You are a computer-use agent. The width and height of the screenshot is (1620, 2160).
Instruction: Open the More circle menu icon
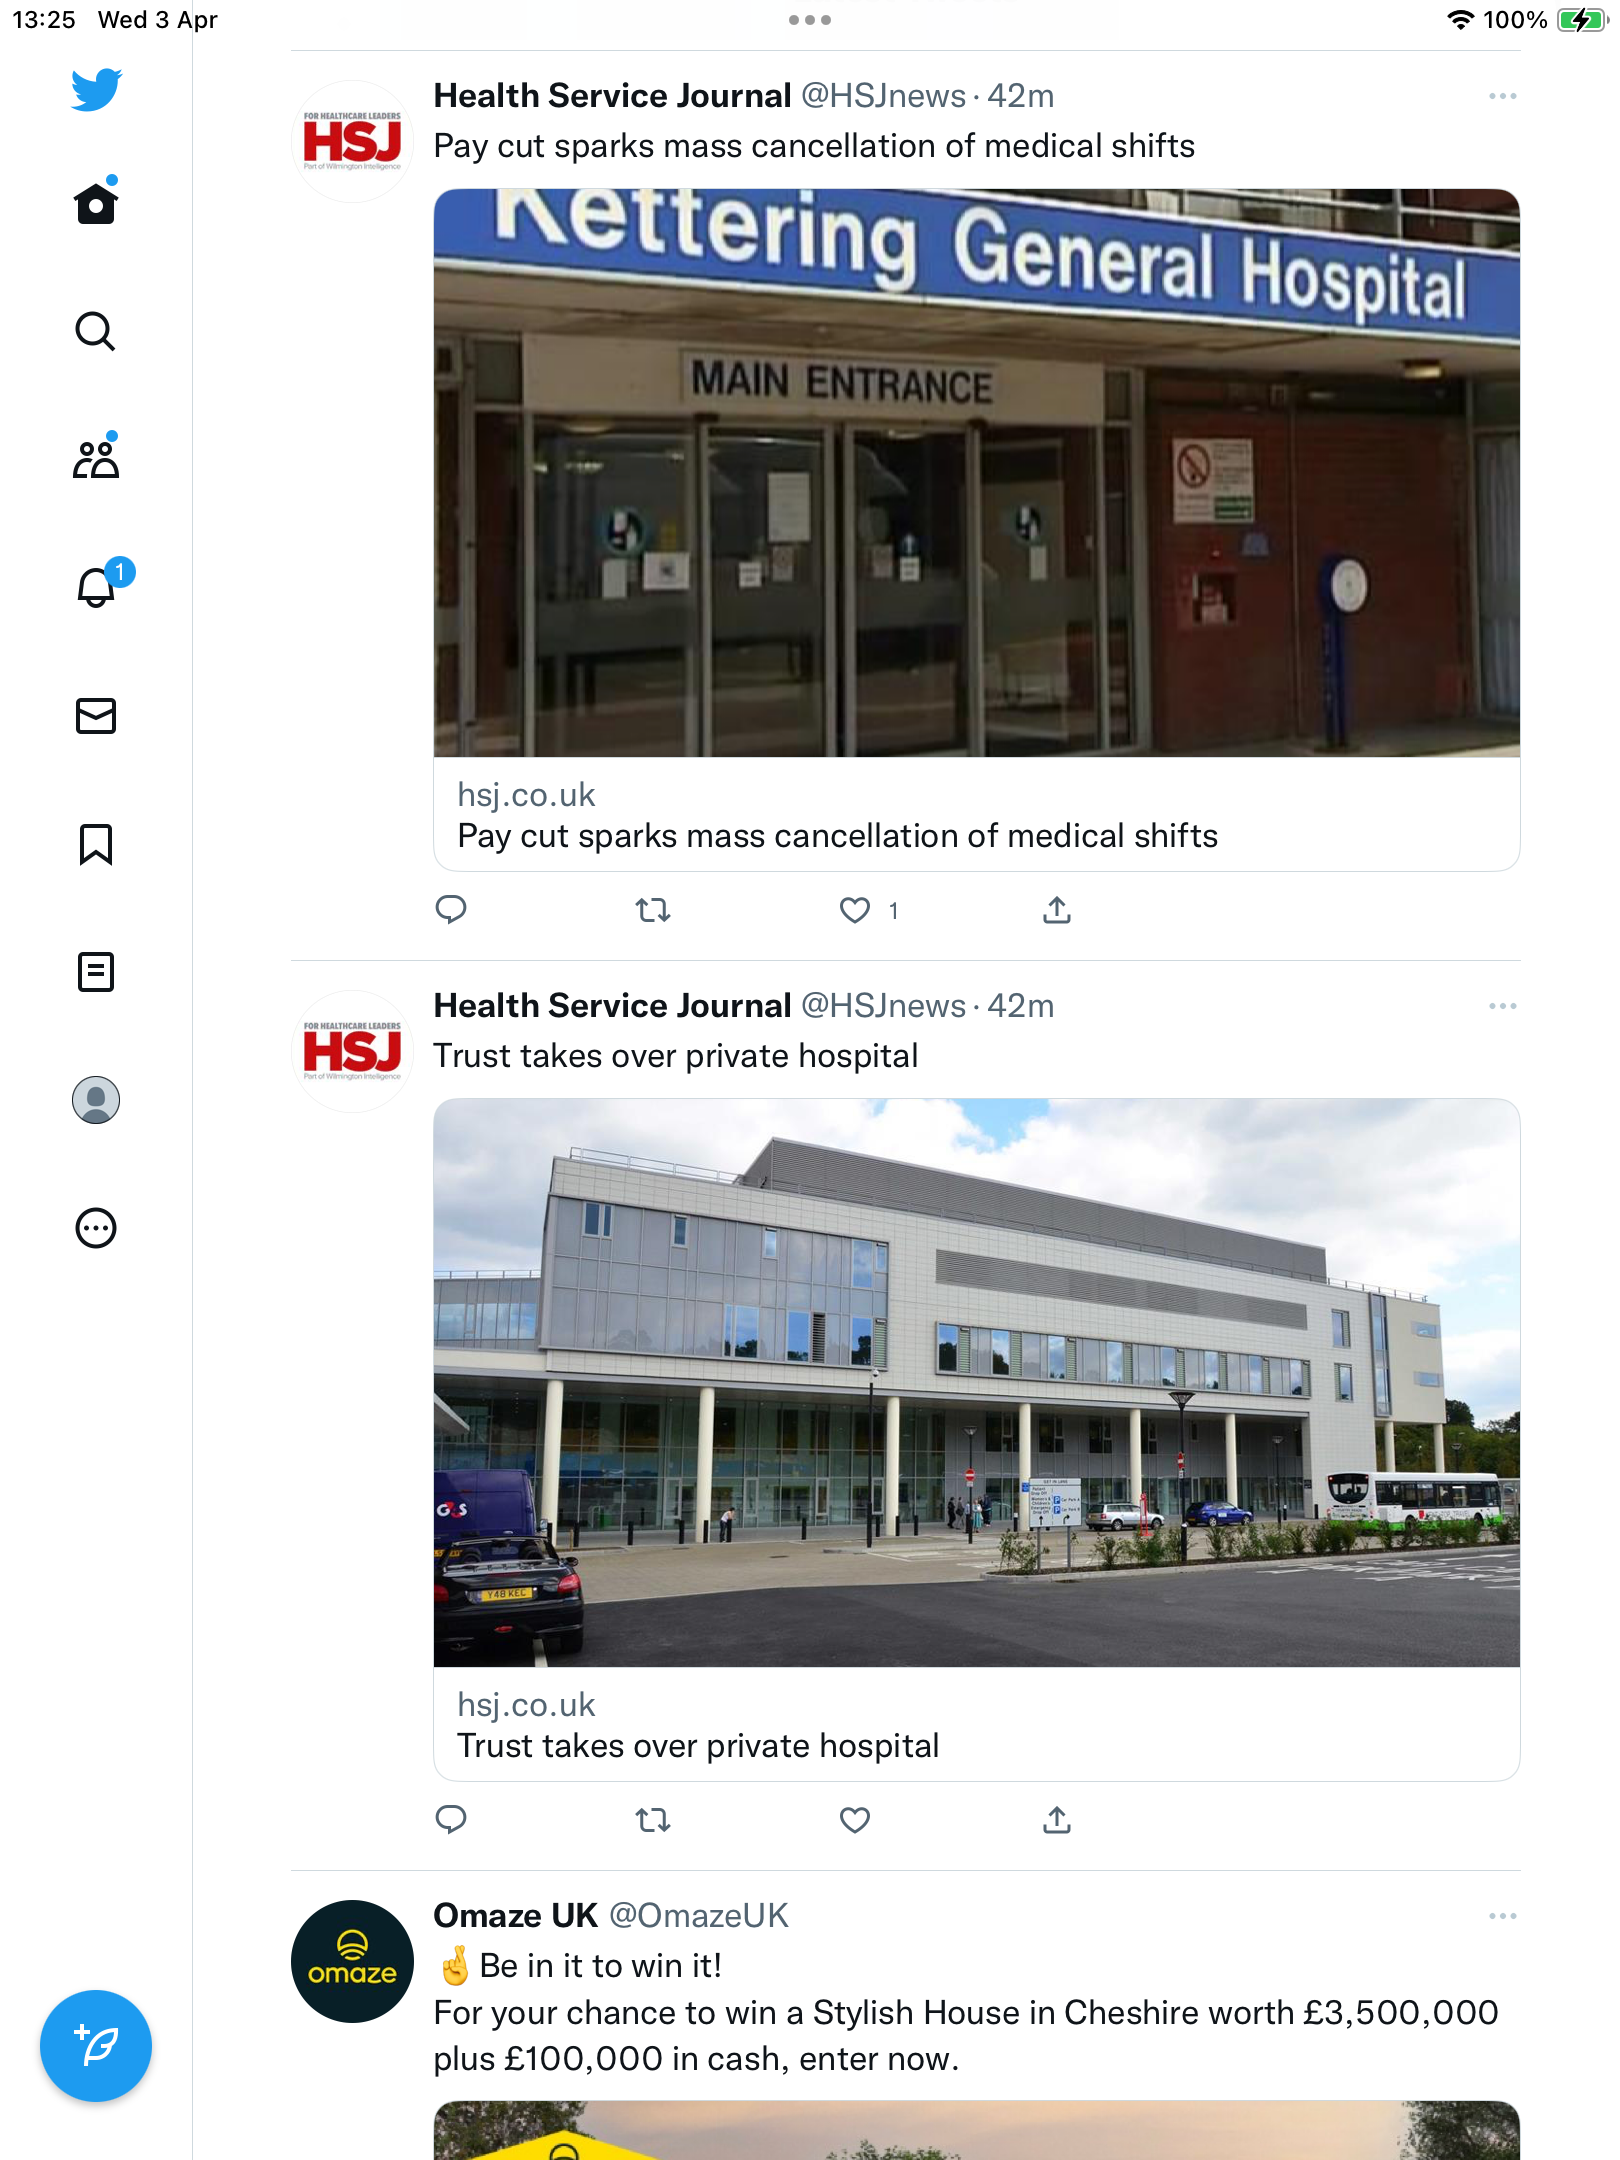tap(96, 1228)
